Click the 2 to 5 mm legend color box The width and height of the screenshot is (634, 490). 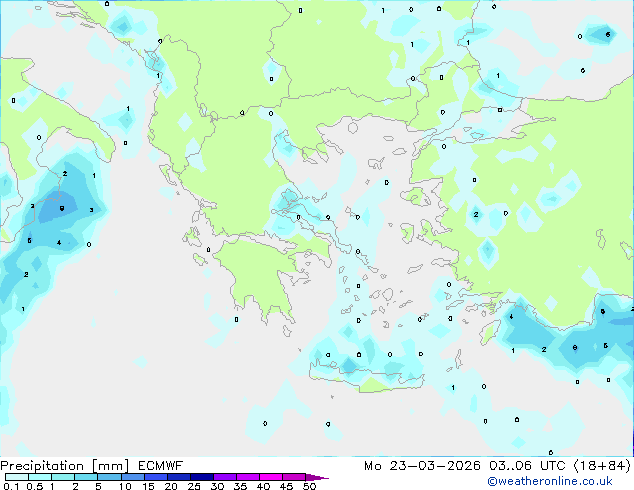coord(86,477)
